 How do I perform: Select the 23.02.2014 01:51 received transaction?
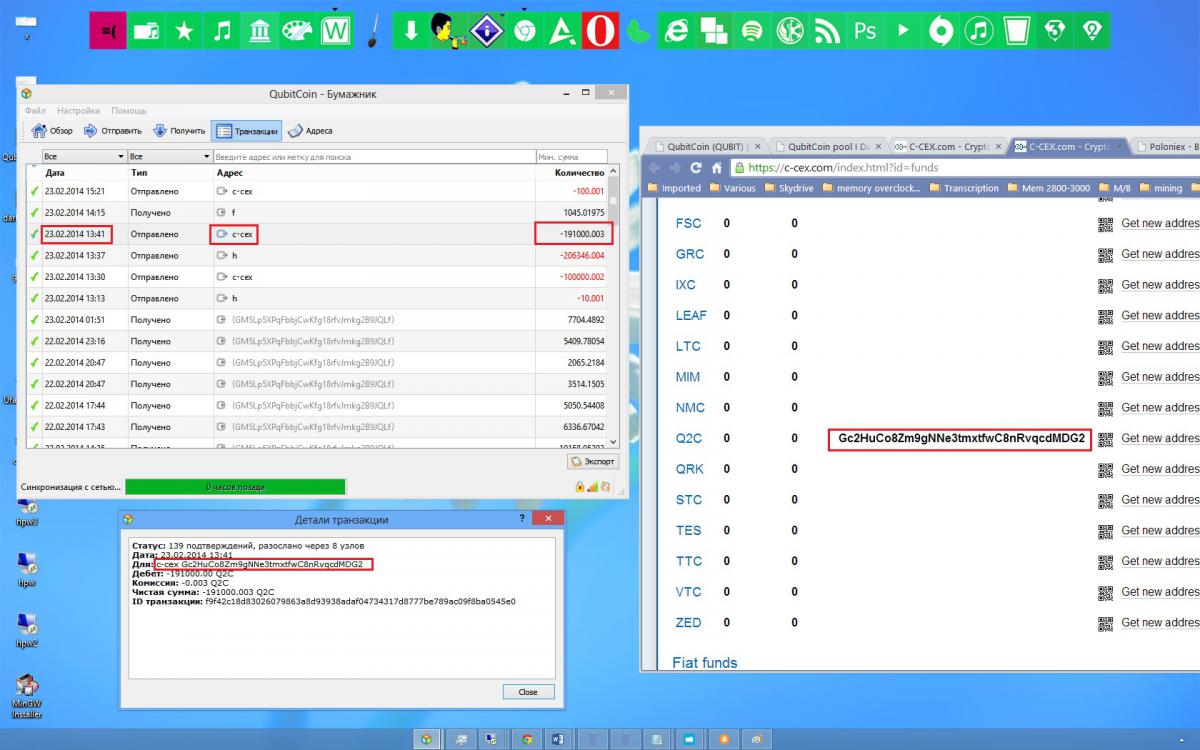[317, 319]
